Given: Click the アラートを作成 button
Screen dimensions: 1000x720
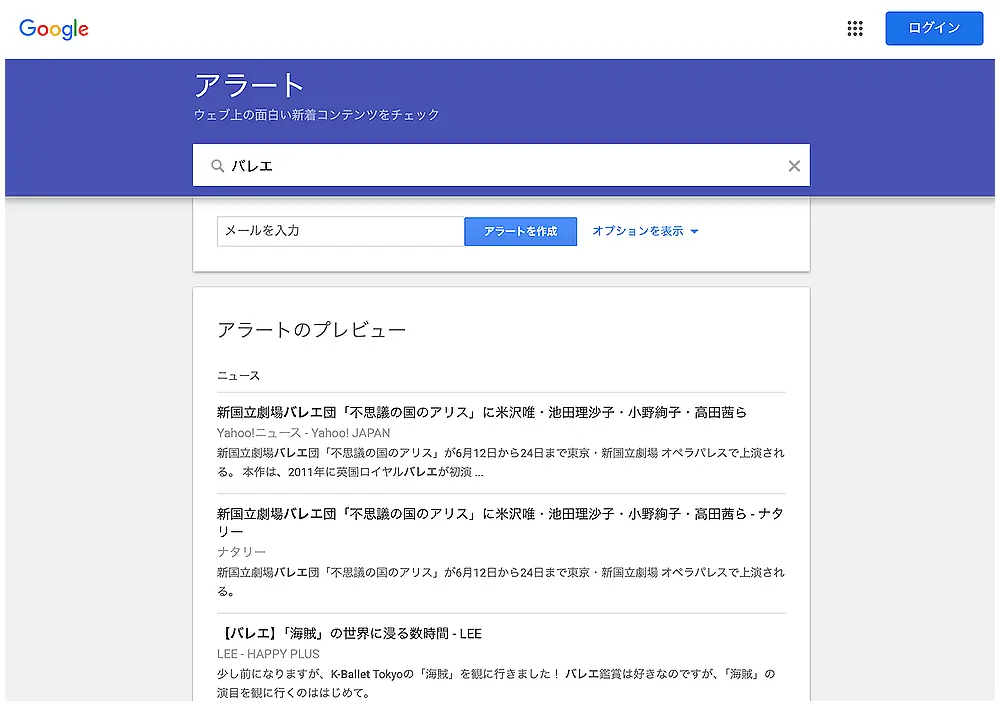Looking at the screenshot, I should pyautogui.click(x=520, y=231).
